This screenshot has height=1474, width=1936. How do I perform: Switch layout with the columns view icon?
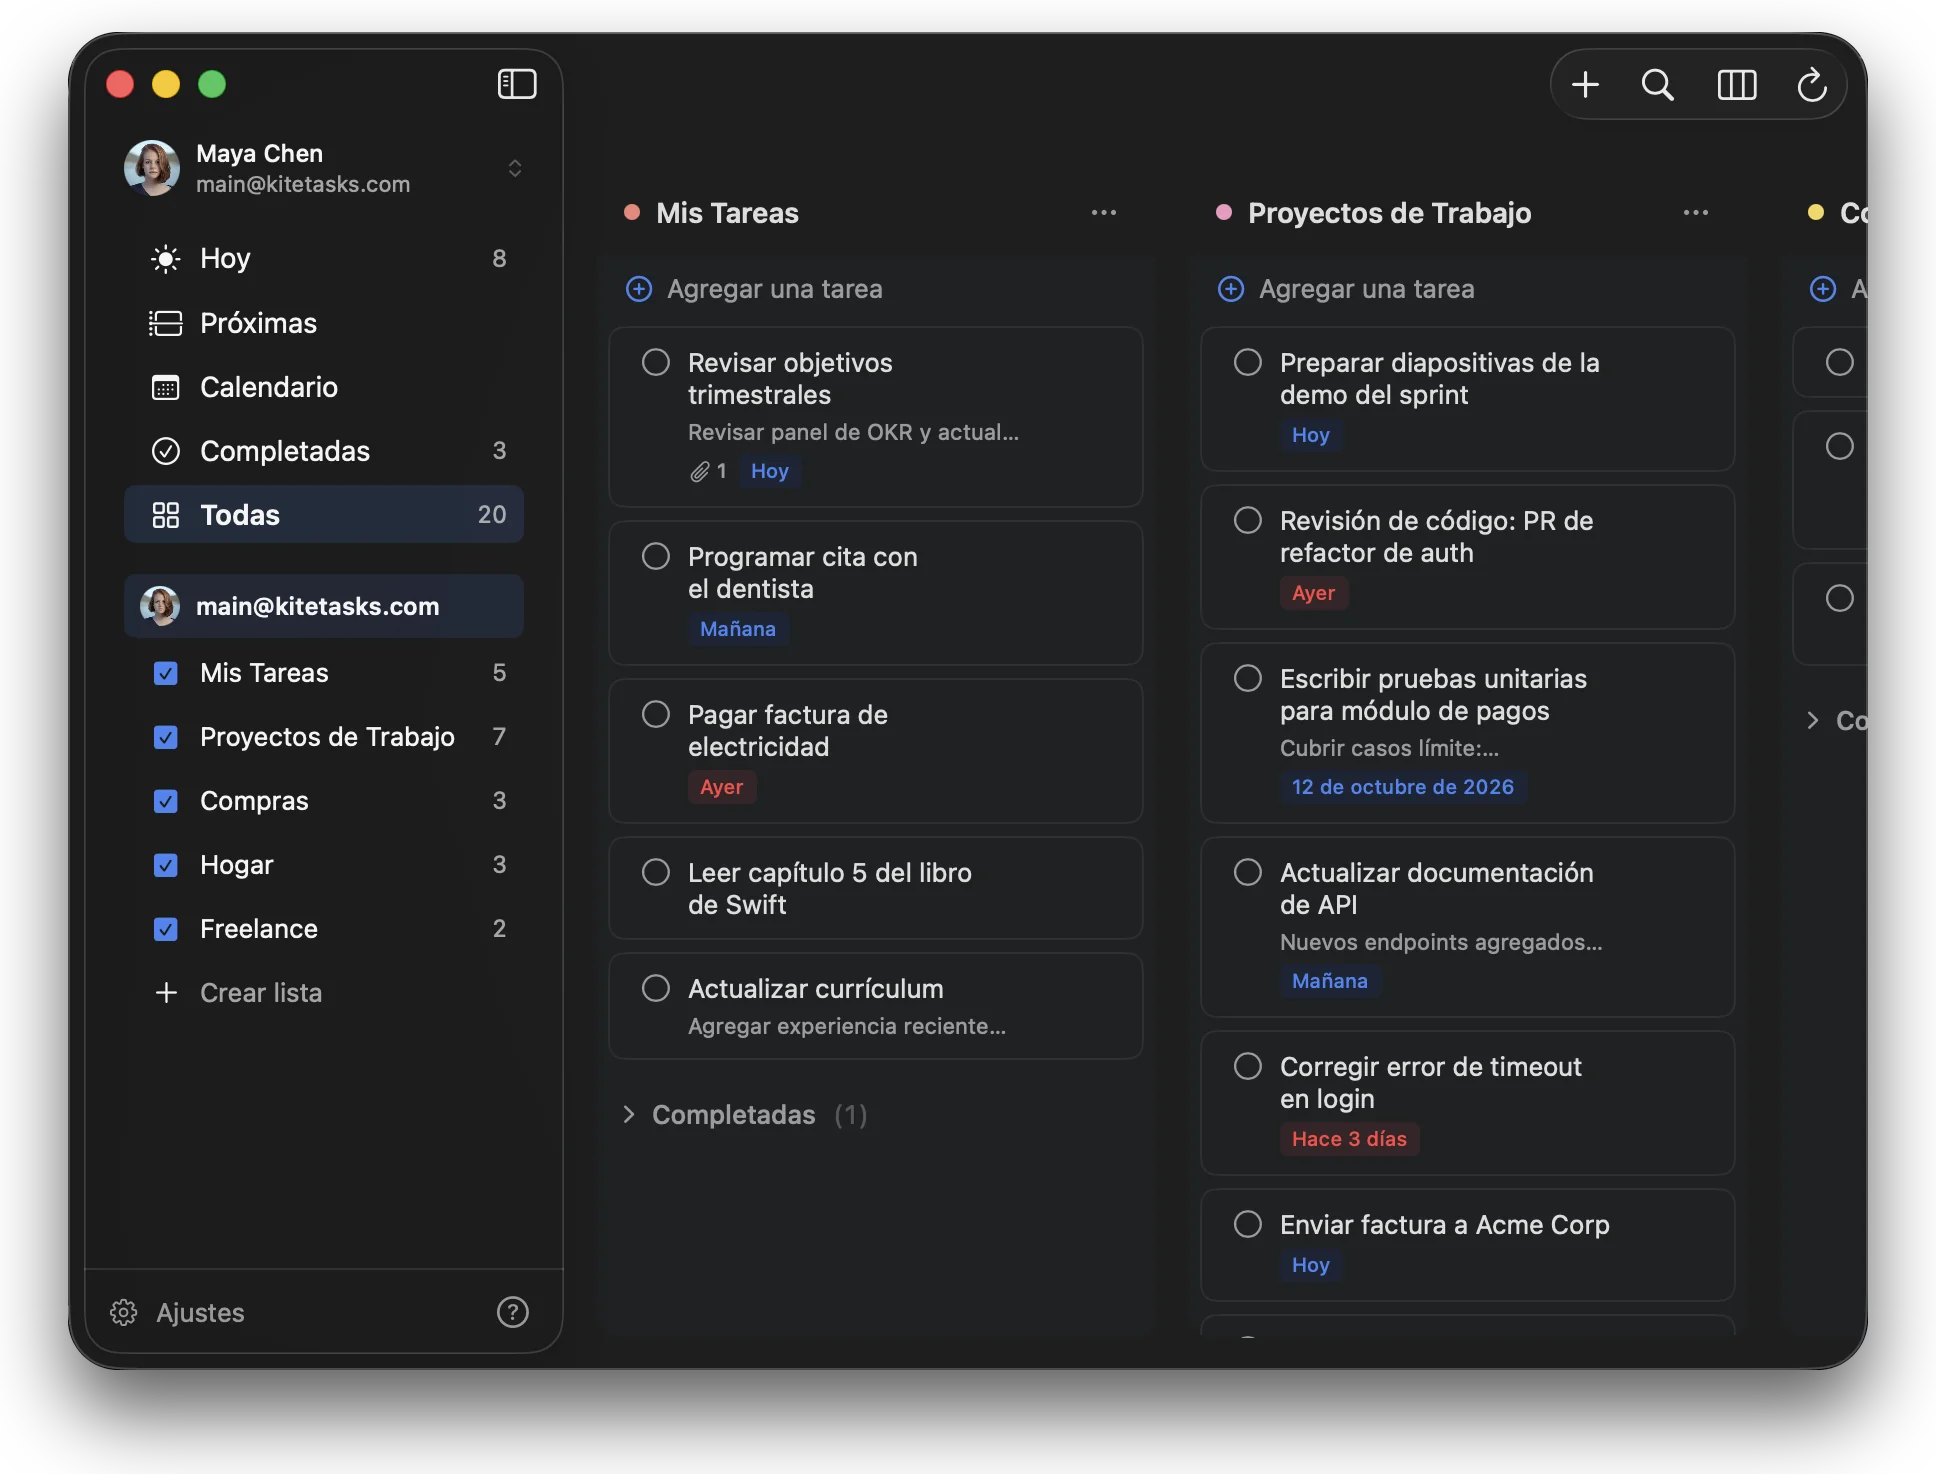tap(1737, 85)
